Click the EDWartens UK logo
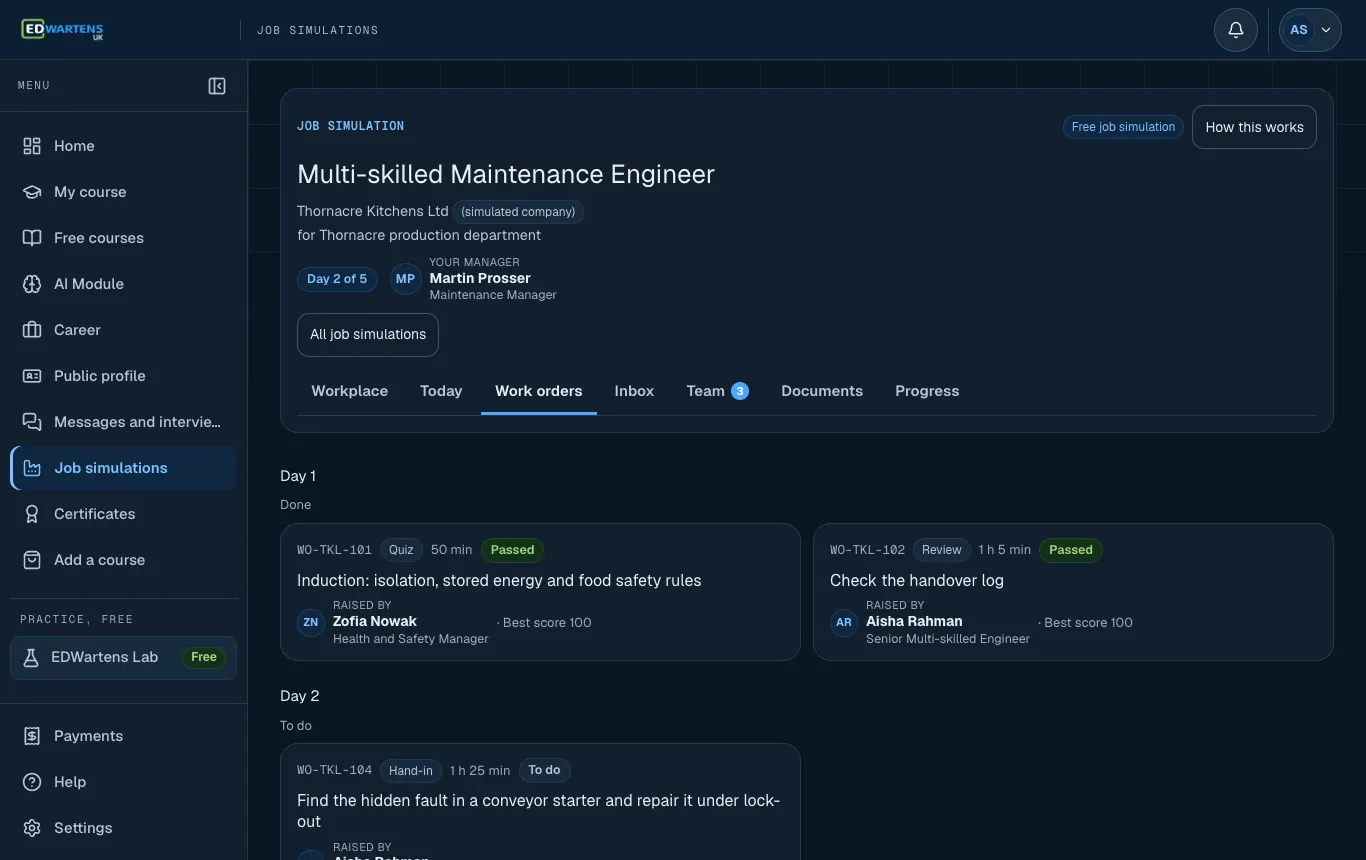Screen dimensions: 1366x860 click(62, 30)
